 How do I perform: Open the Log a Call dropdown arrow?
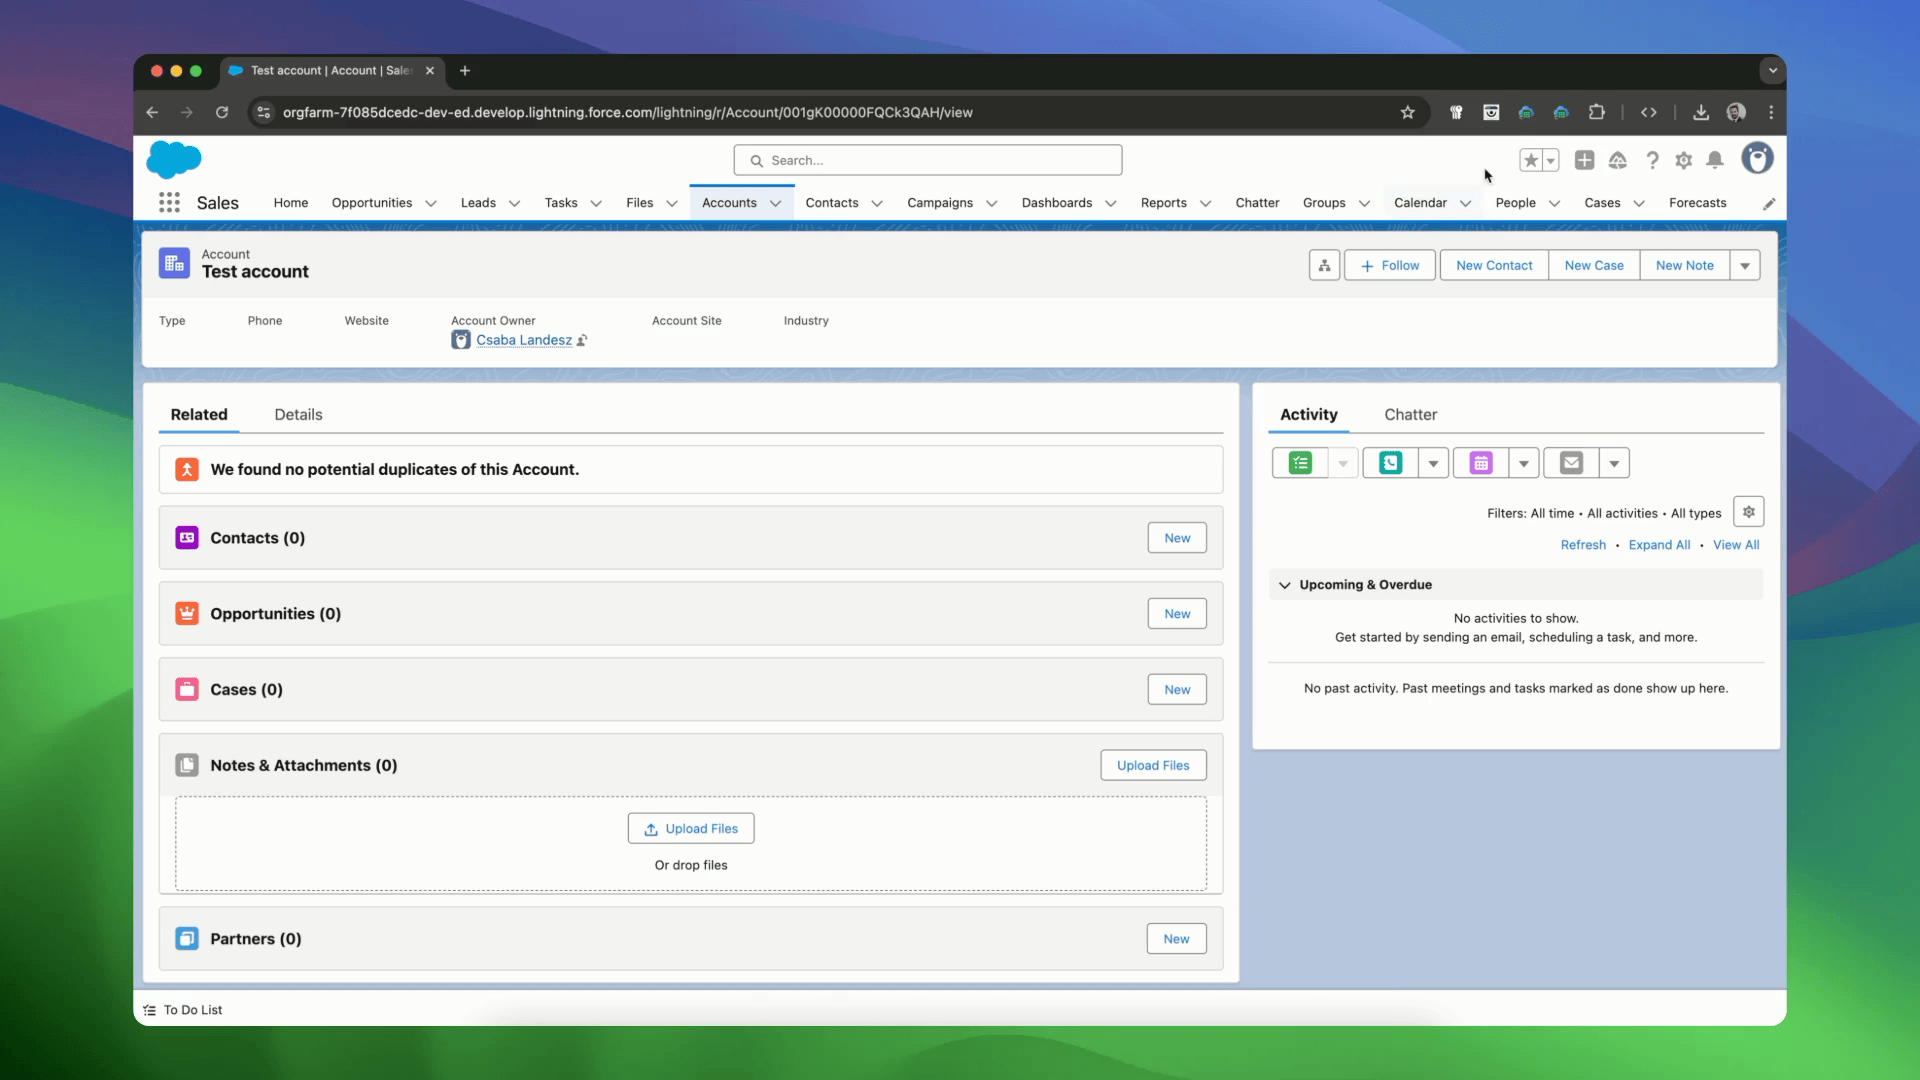pos(1433,463)
